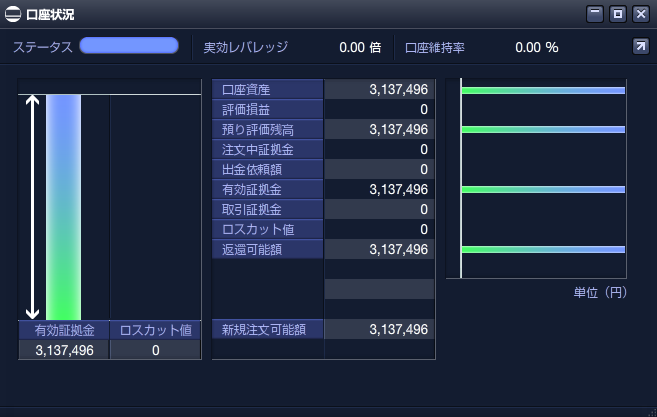Click the 有効証拠金 value in center table
This screenshot has height=417, width=657.
(x=380, y=189)
